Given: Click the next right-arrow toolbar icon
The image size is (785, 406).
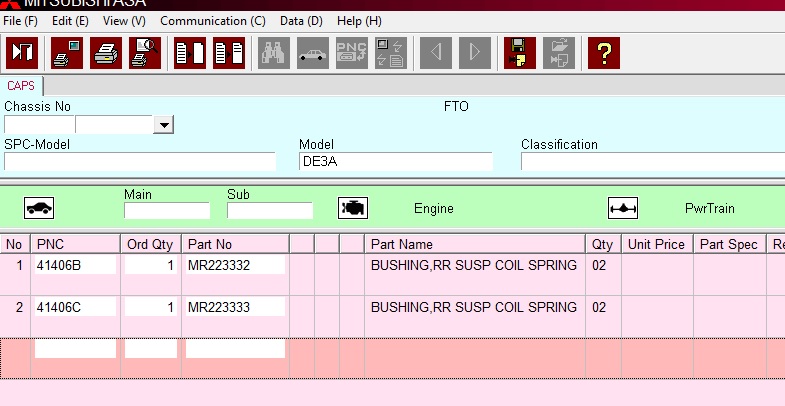Looking at the screenshot, I should 475,53.
